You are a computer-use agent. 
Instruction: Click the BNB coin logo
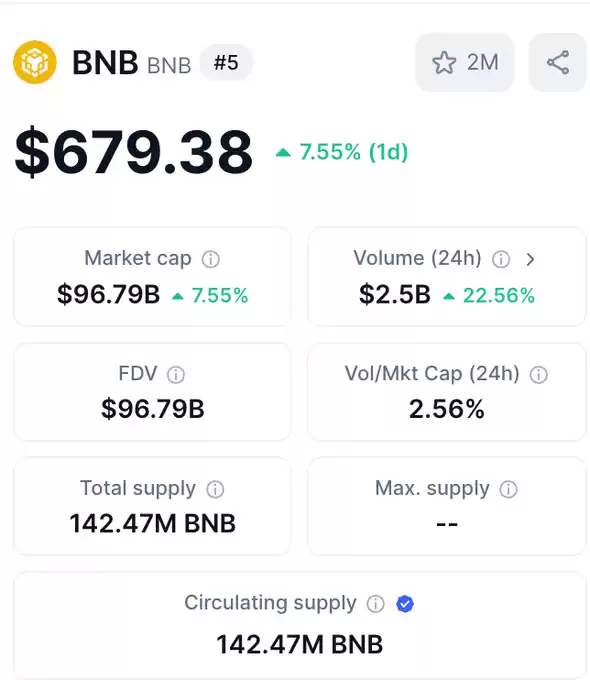[x=35, y=62]
